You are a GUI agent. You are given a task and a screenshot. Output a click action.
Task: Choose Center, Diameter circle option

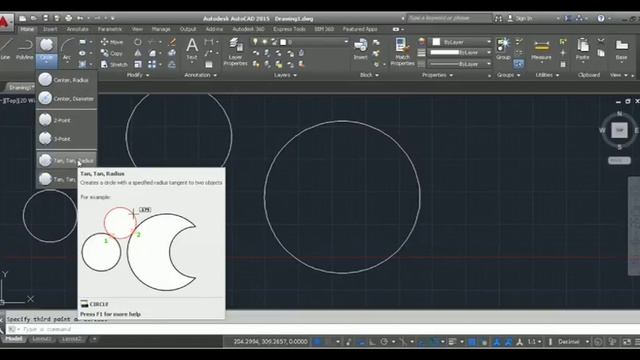click(67, 99)
